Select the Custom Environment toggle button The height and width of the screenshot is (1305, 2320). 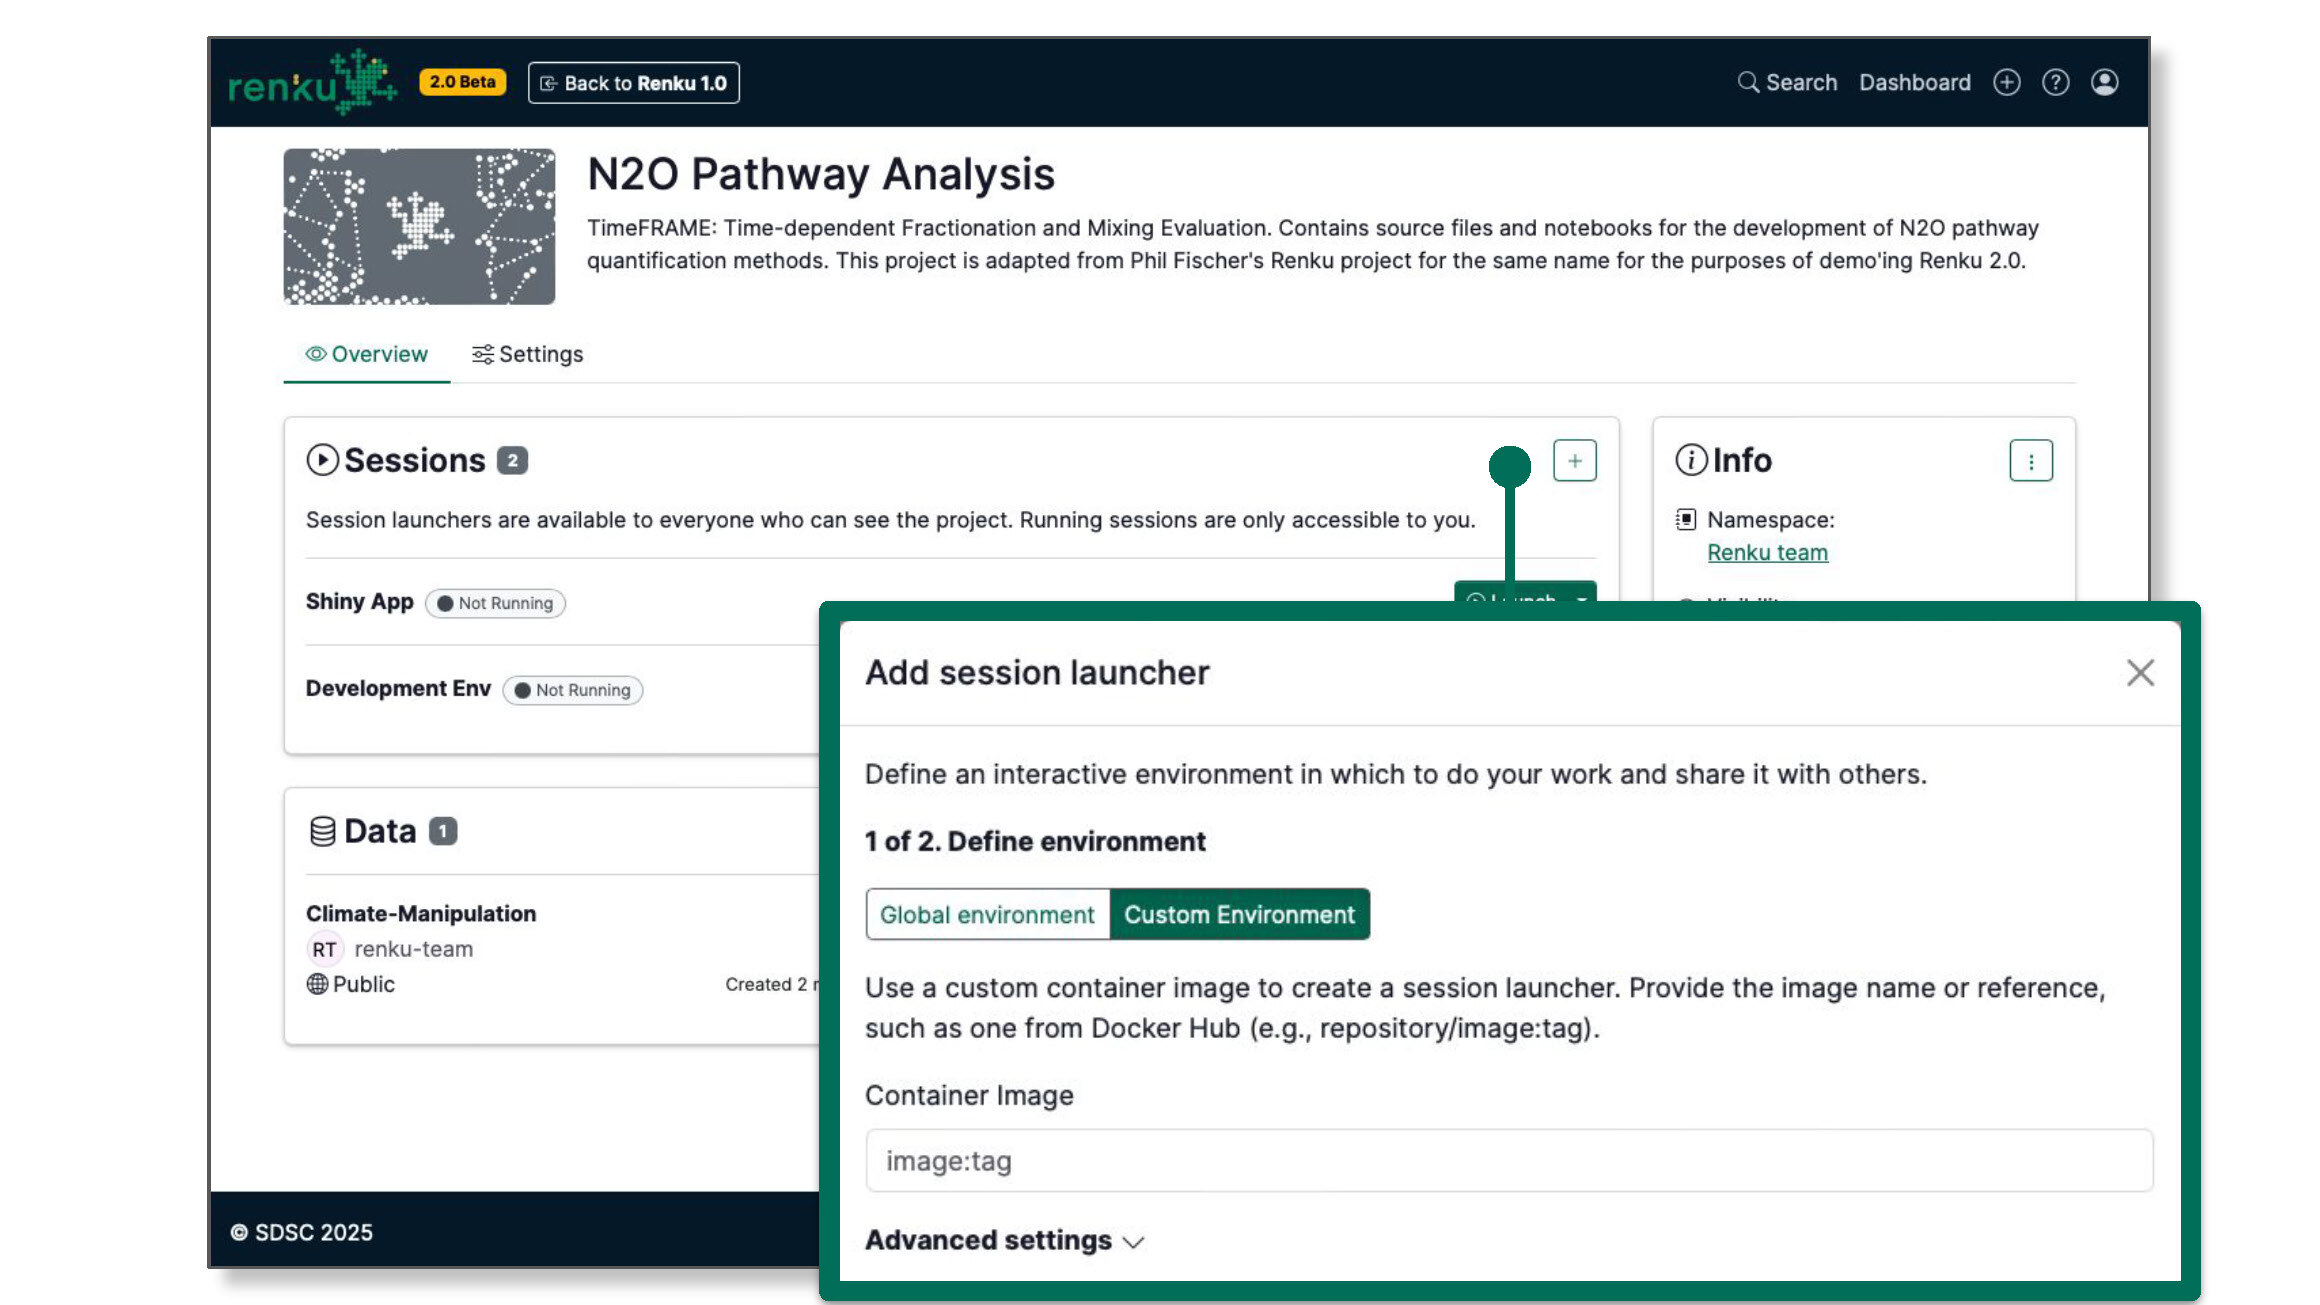[1240, 913]
